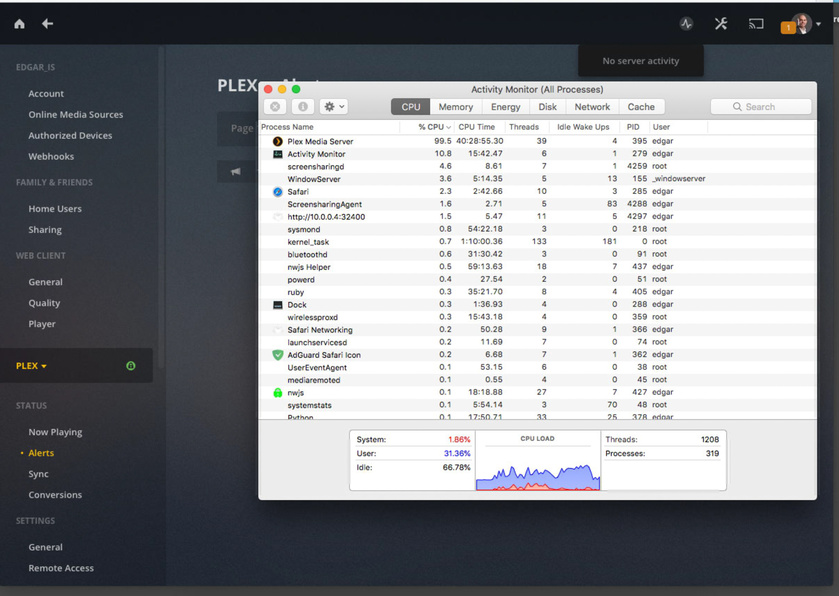Click the AdGuard Safari Icon shield icon

coord(278,355)
